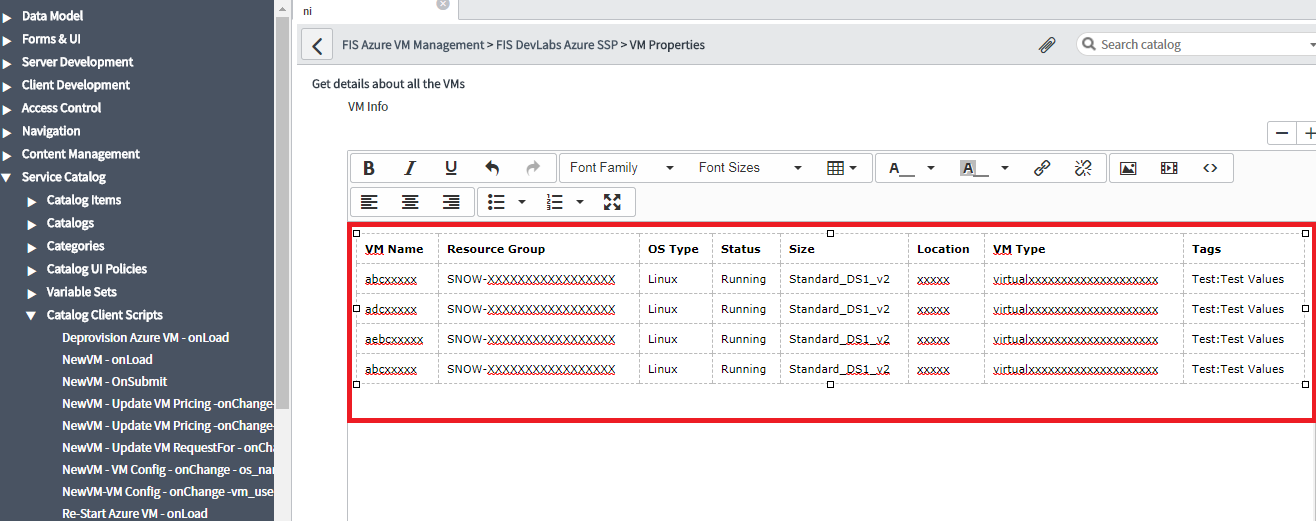
Task: Apply italic formatting
Action: tap(410, 168)
